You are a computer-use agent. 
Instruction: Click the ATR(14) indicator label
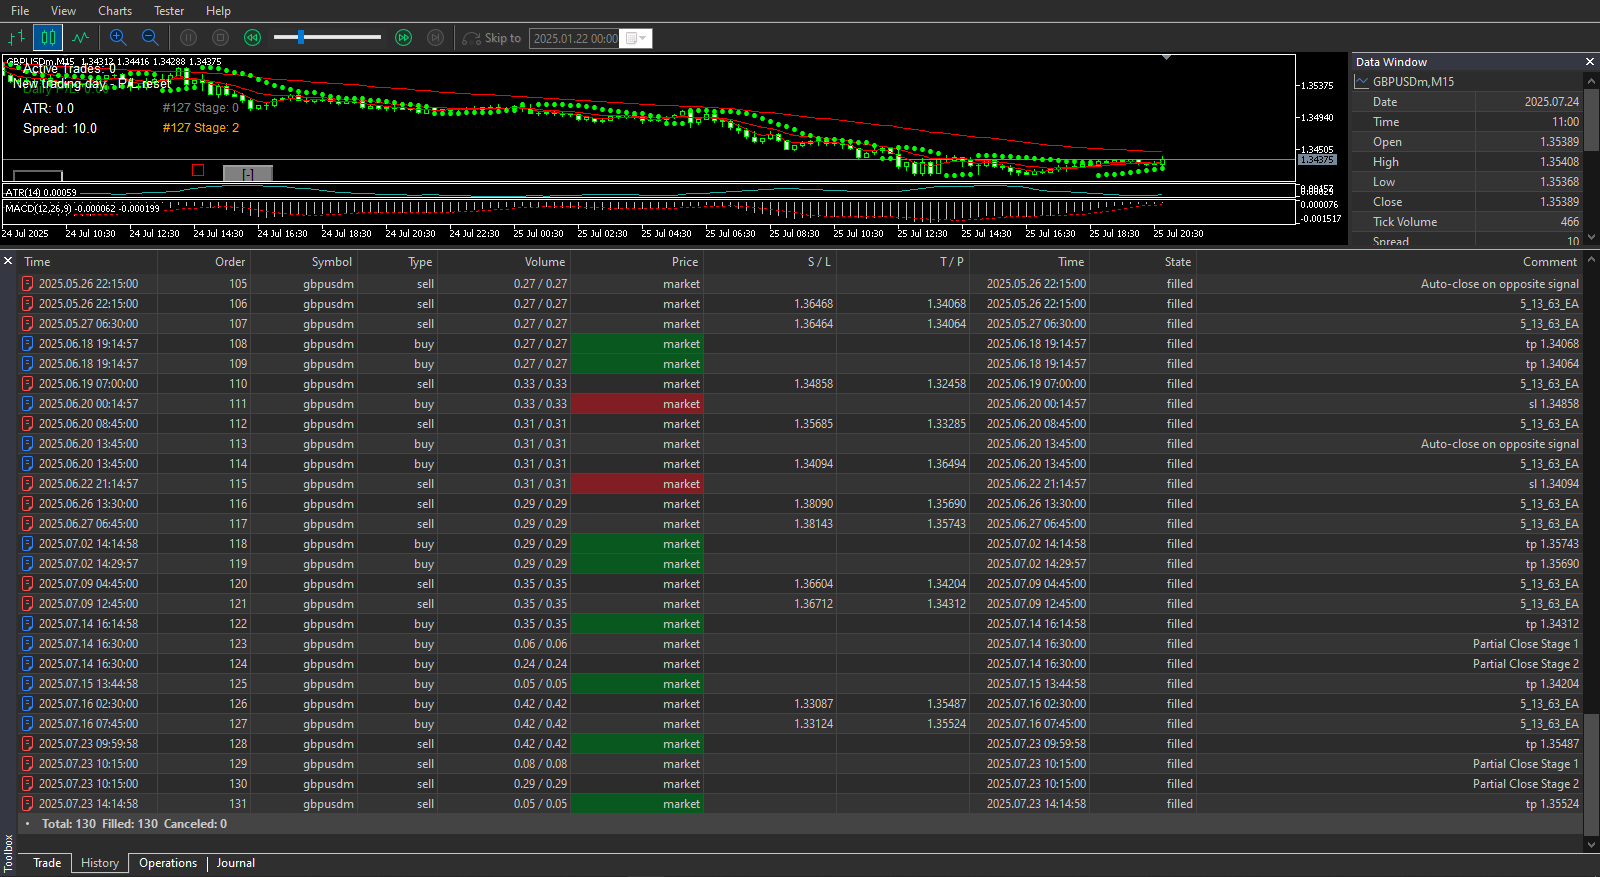(41, 192)
